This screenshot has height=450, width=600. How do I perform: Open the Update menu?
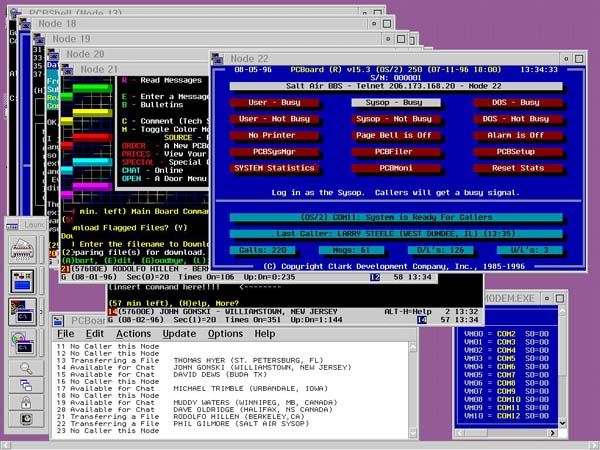pos(179,334)
